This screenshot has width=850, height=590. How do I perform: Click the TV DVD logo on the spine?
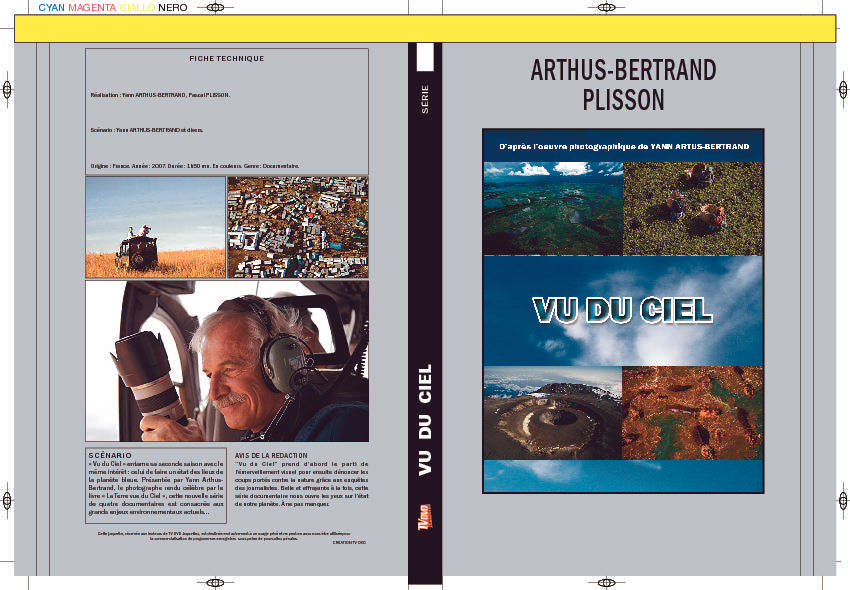425,517
